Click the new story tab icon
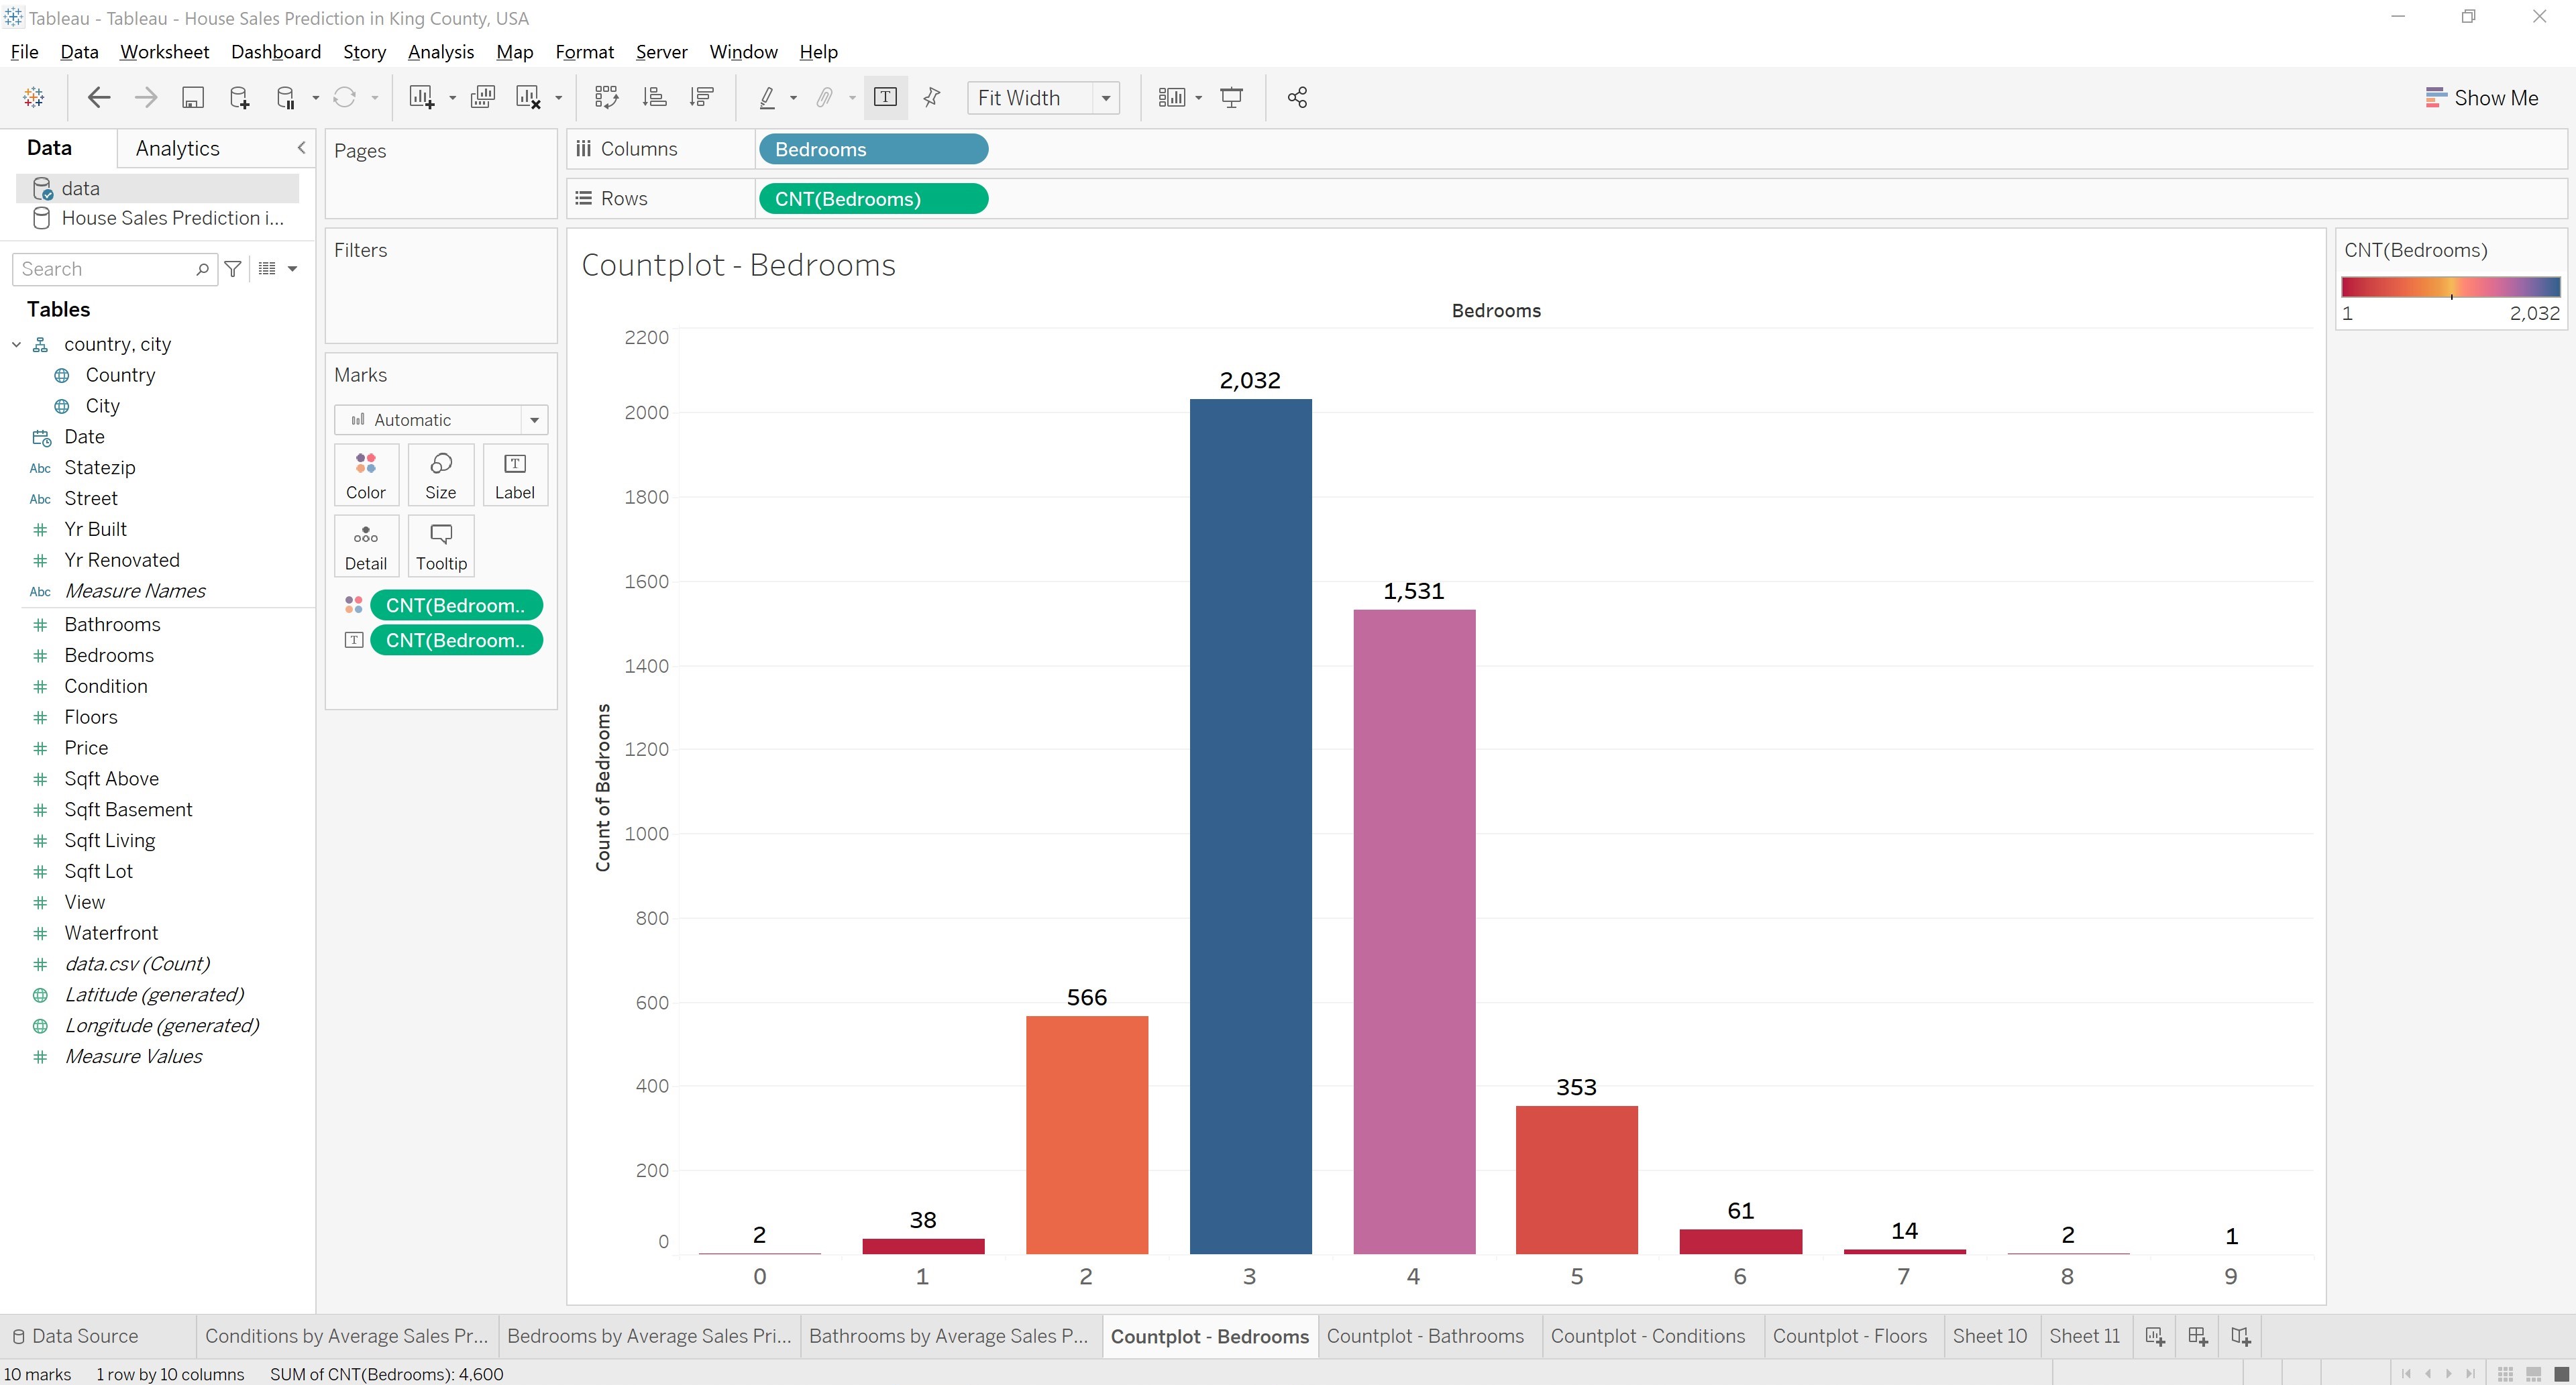 (2241, 1336)
